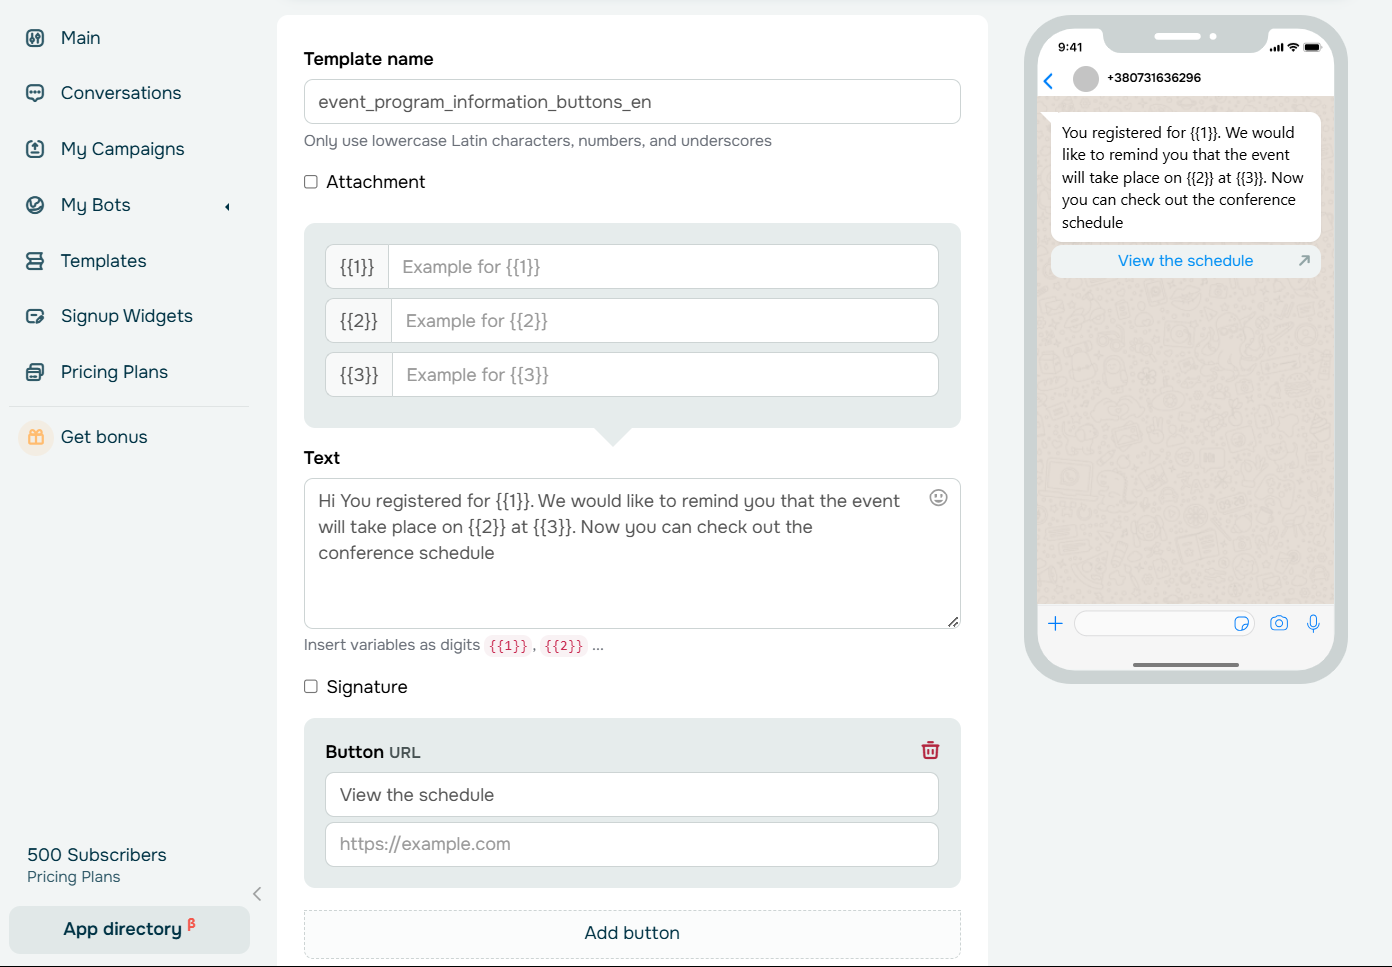Tick the Signature checkbox

[x=311, y=687]
